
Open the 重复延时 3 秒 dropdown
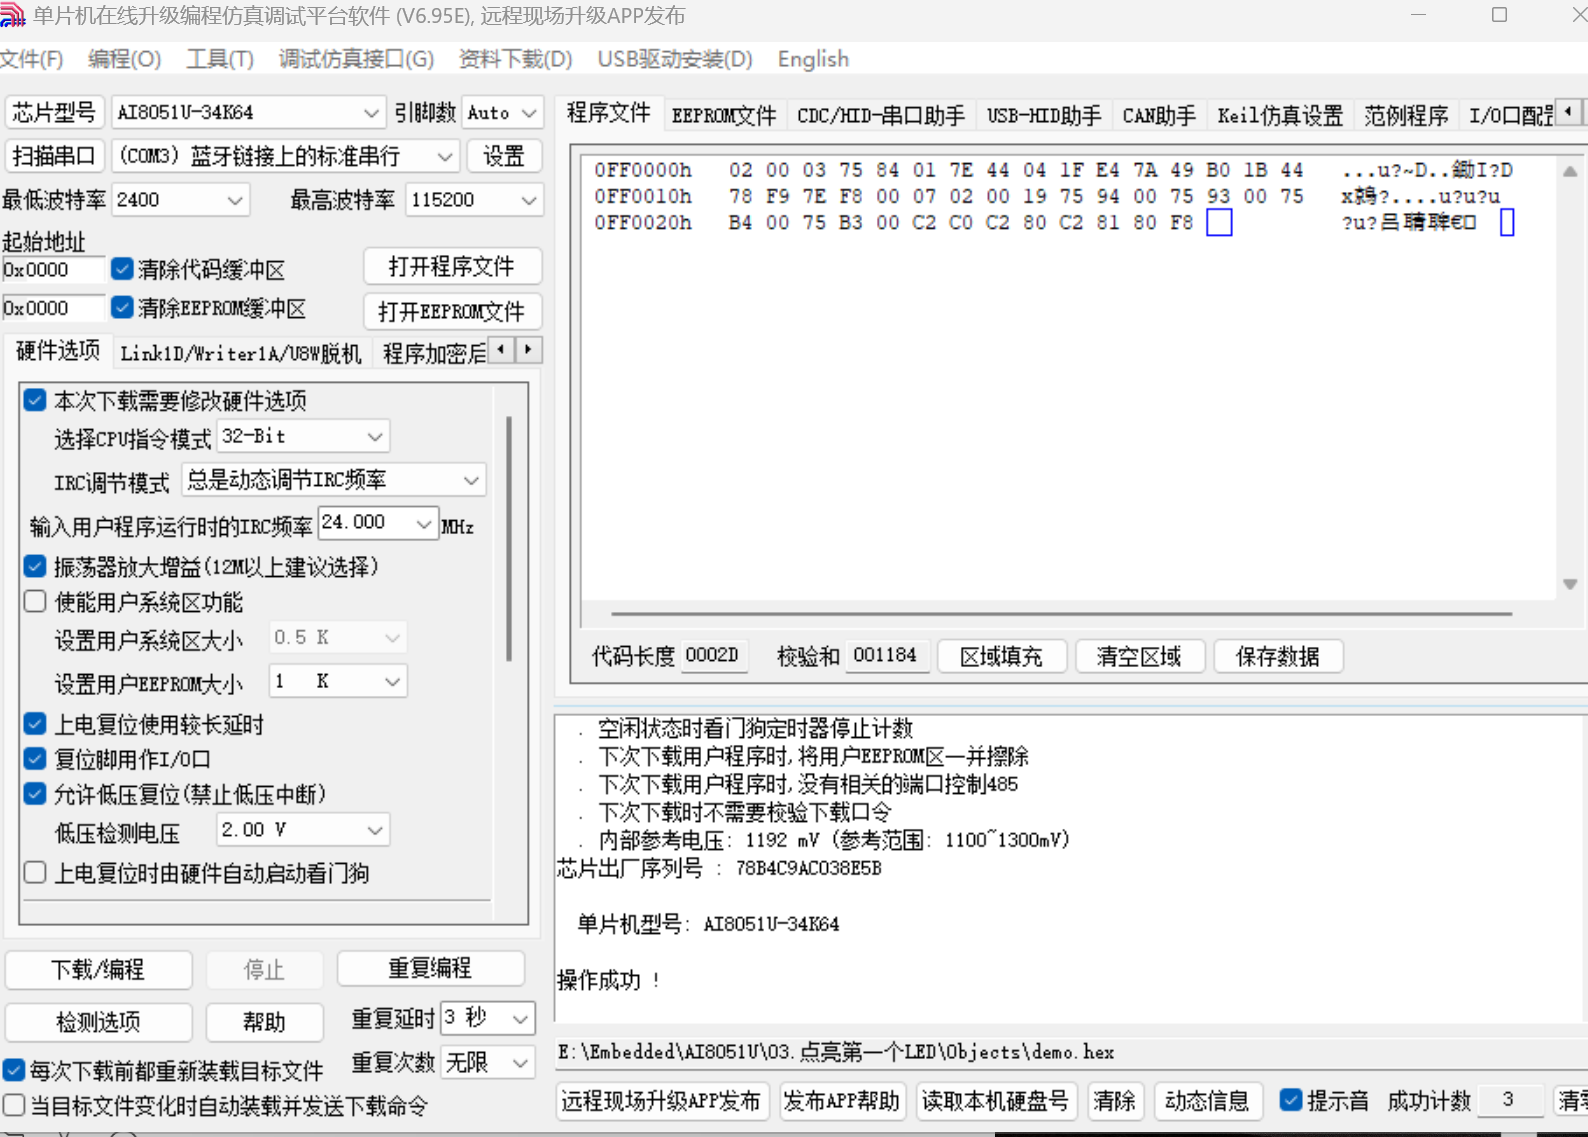[x=487, y=1018]
